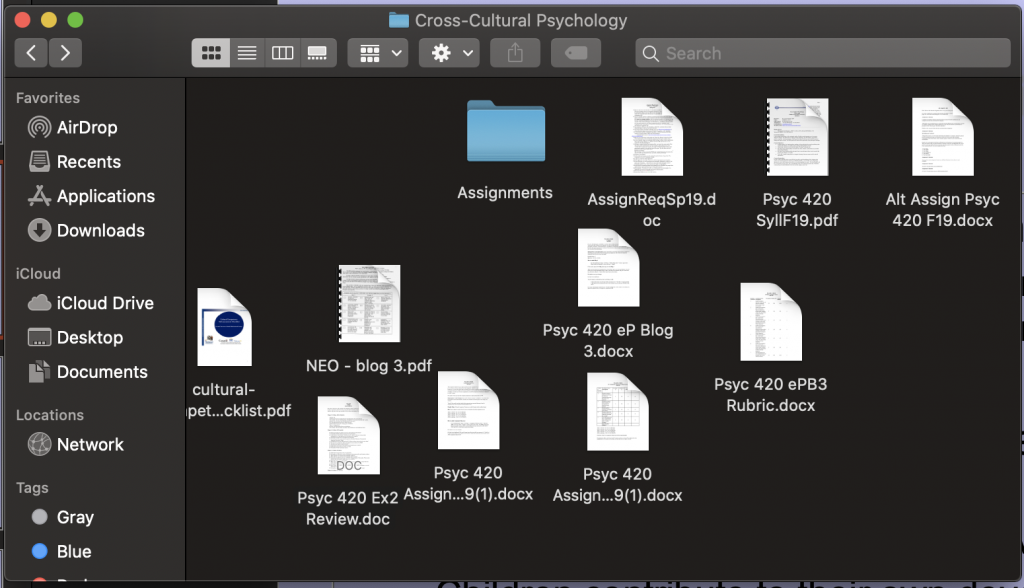Select the Psyc 420 SyllF19.pdf icon
1024x588 pixels.
[x=797, y=137]
